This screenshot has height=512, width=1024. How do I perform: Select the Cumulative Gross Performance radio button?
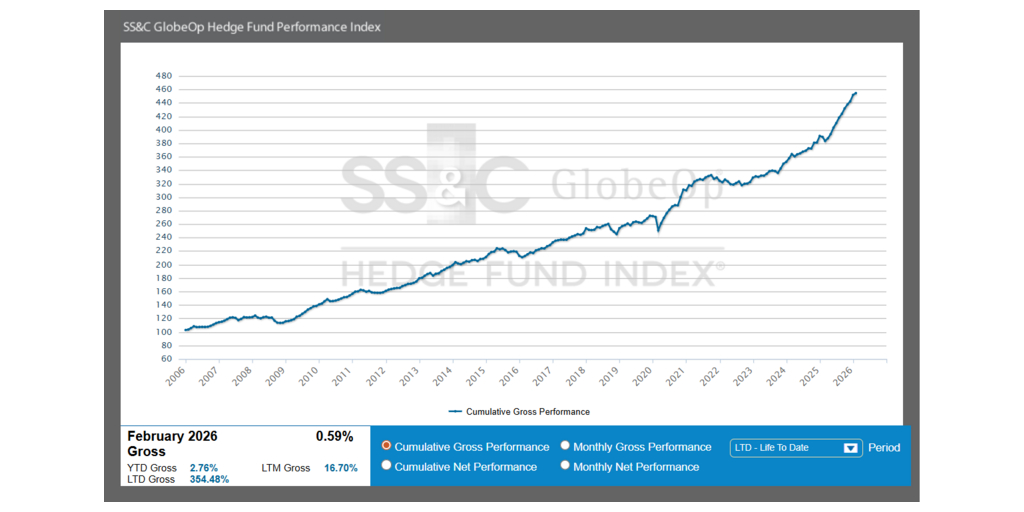click(386, 446)
